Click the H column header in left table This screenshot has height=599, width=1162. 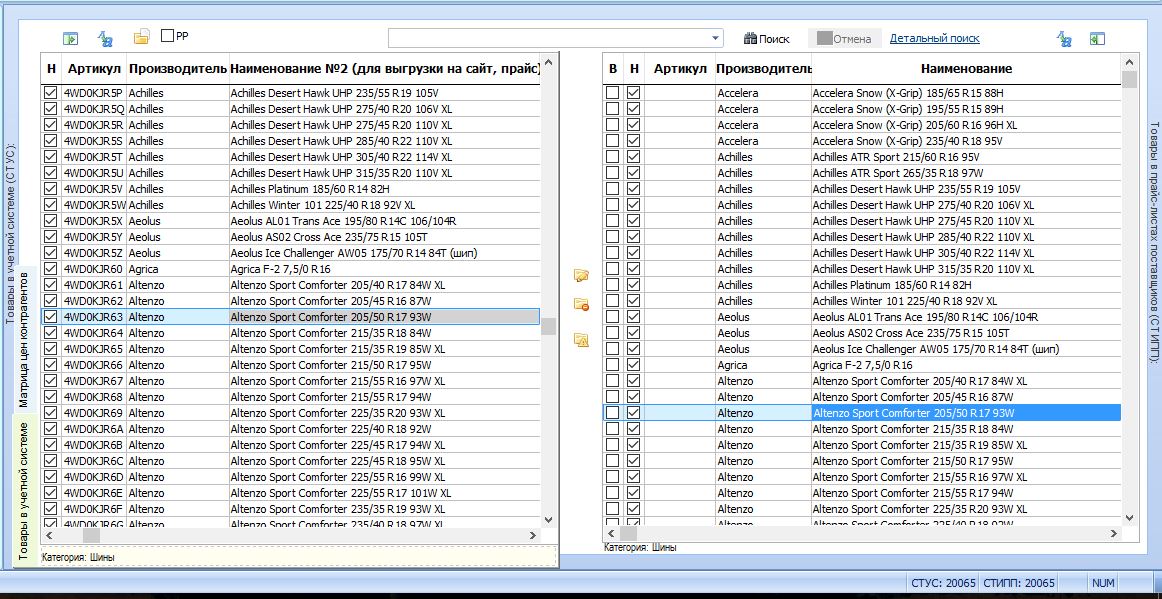(x=51, y=68)
